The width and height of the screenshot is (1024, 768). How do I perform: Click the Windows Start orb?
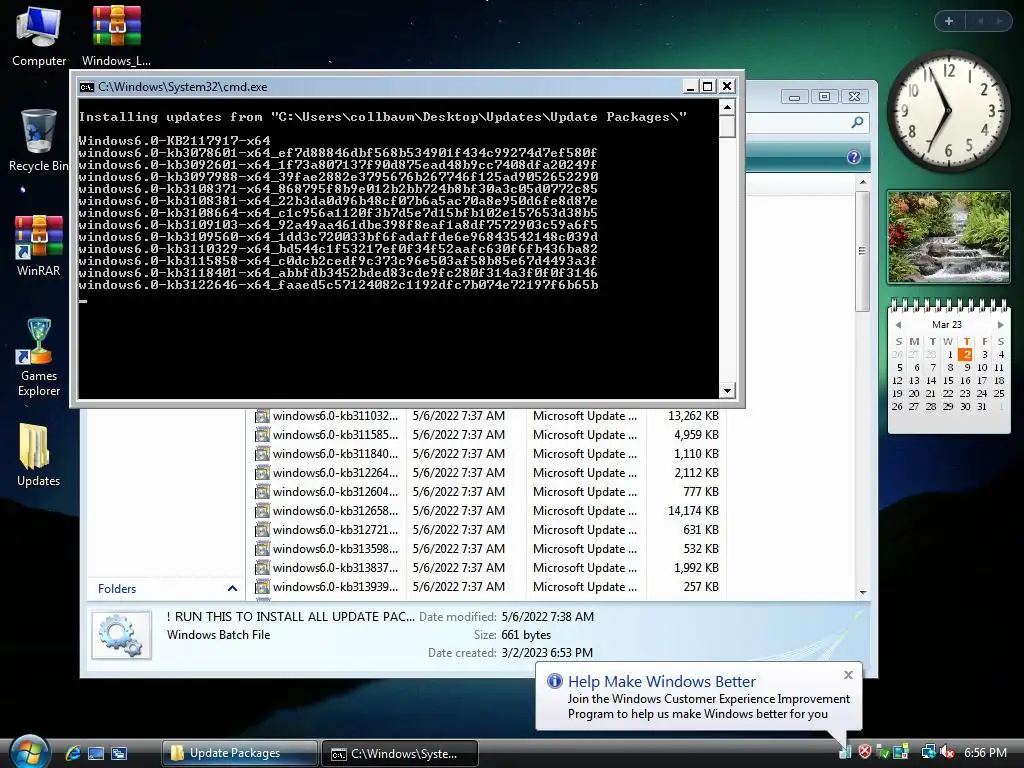pos(29,752)
